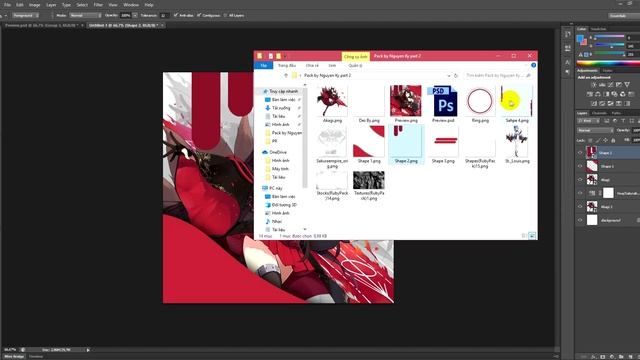Image resolution: width=640 pixels, height=360 pixels.
Task: Adjust the red R color slider
Action: tap(609, 36)
